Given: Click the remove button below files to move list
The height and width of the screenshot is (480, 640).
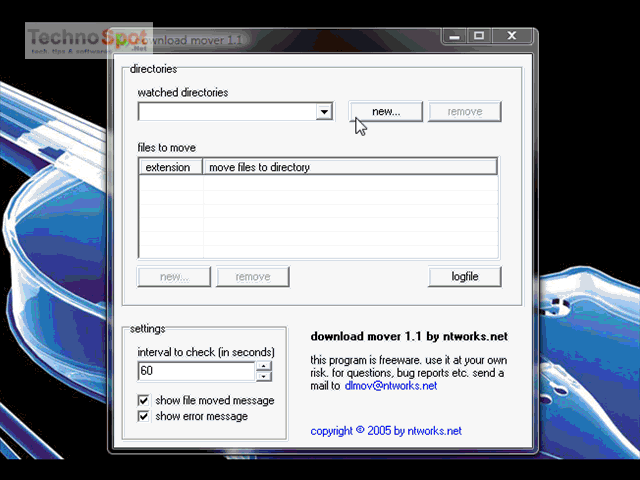Looking at the screenshot, I should (x=253, y=277).
